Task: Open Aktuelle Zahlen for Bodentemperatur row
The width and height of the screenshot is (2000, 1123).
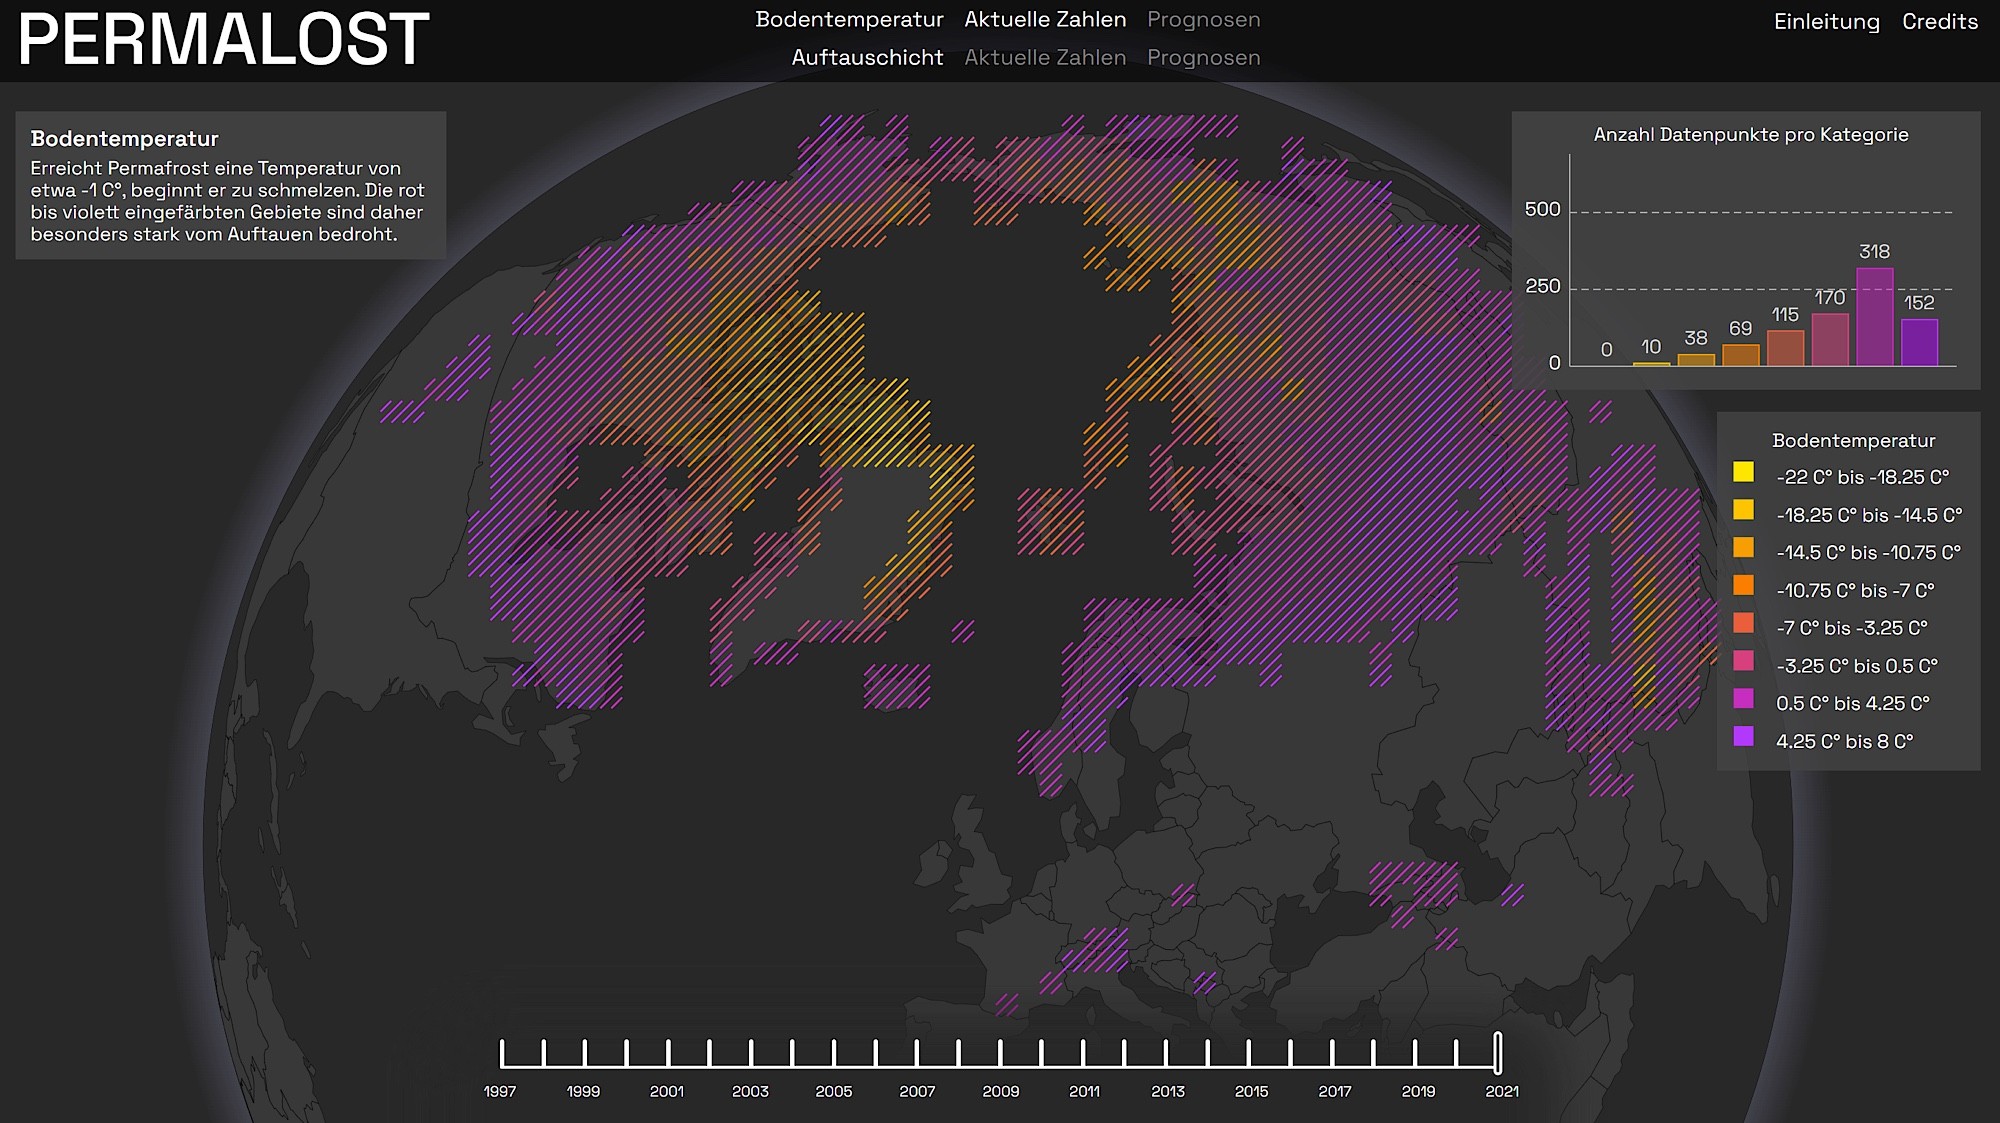Action: pos(1045,19)
